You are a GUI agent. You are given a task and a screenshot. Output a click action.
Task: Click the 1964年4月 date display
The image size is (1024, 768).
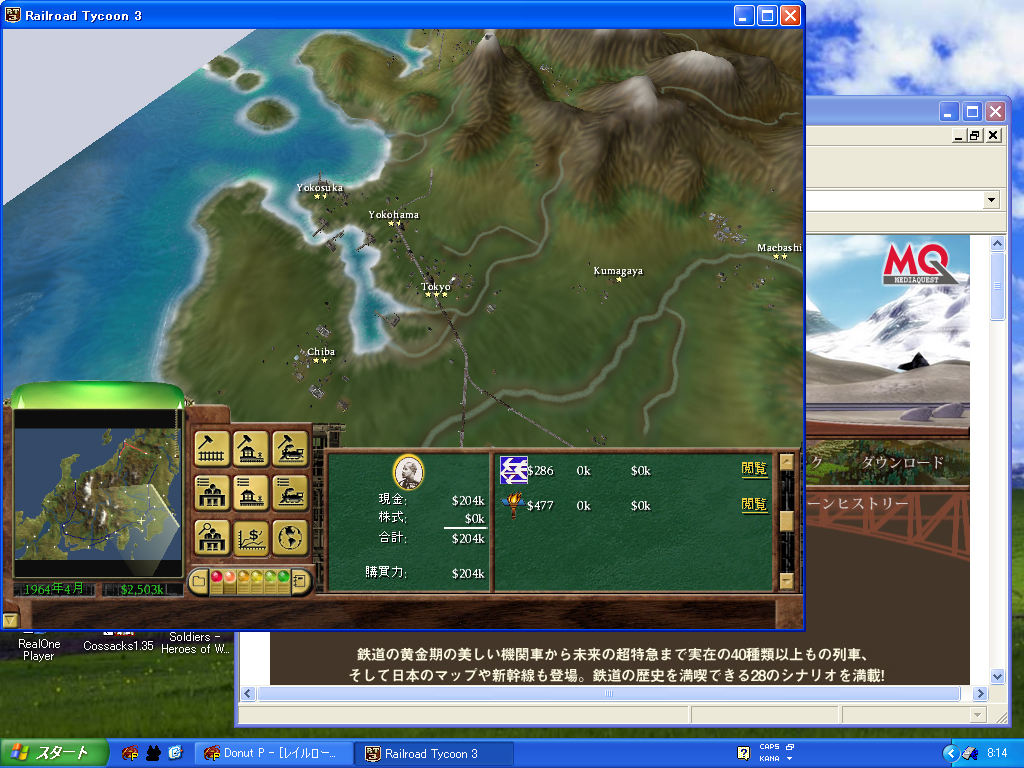pos(54,588)
